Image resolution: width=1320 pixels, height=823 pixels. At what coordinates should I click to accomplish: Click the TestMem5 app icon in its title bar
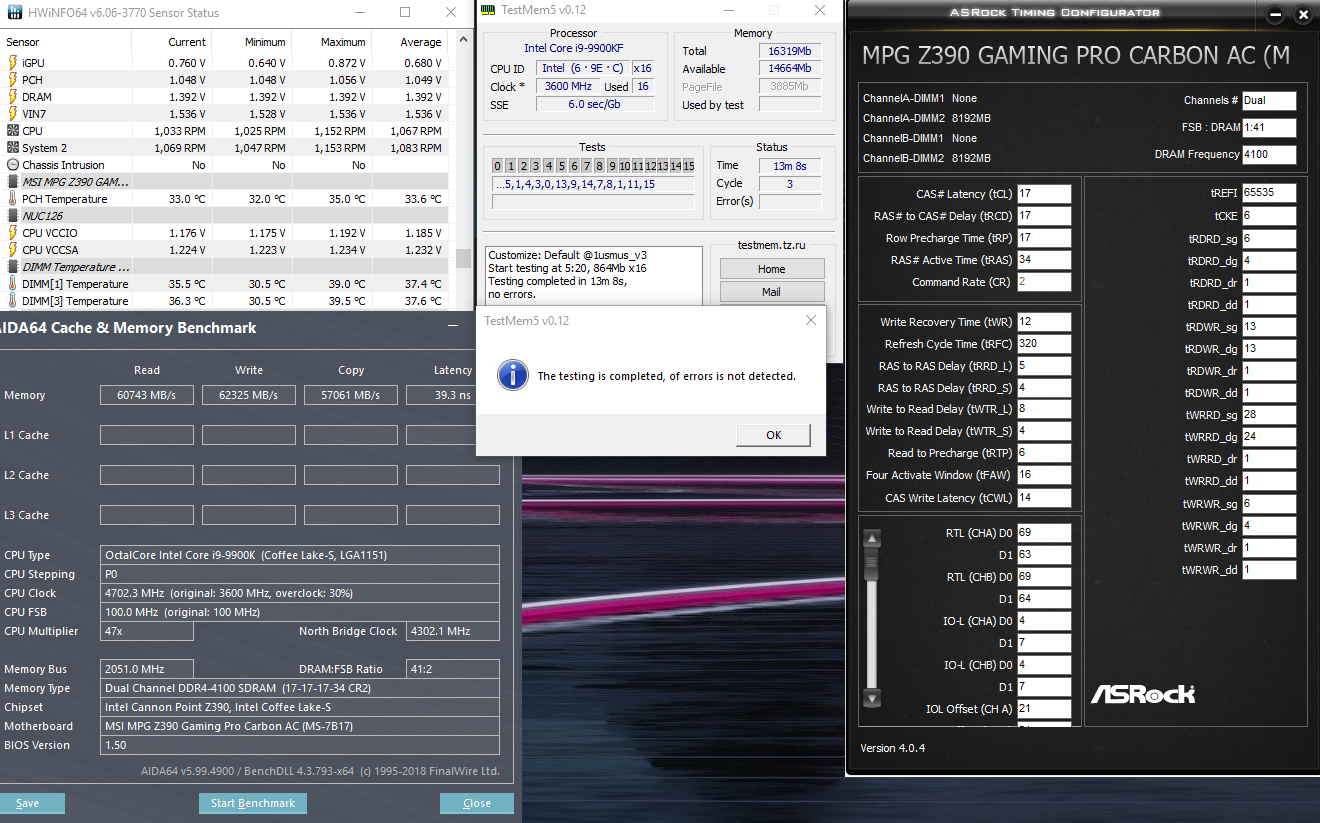click(x=488, y=10)
